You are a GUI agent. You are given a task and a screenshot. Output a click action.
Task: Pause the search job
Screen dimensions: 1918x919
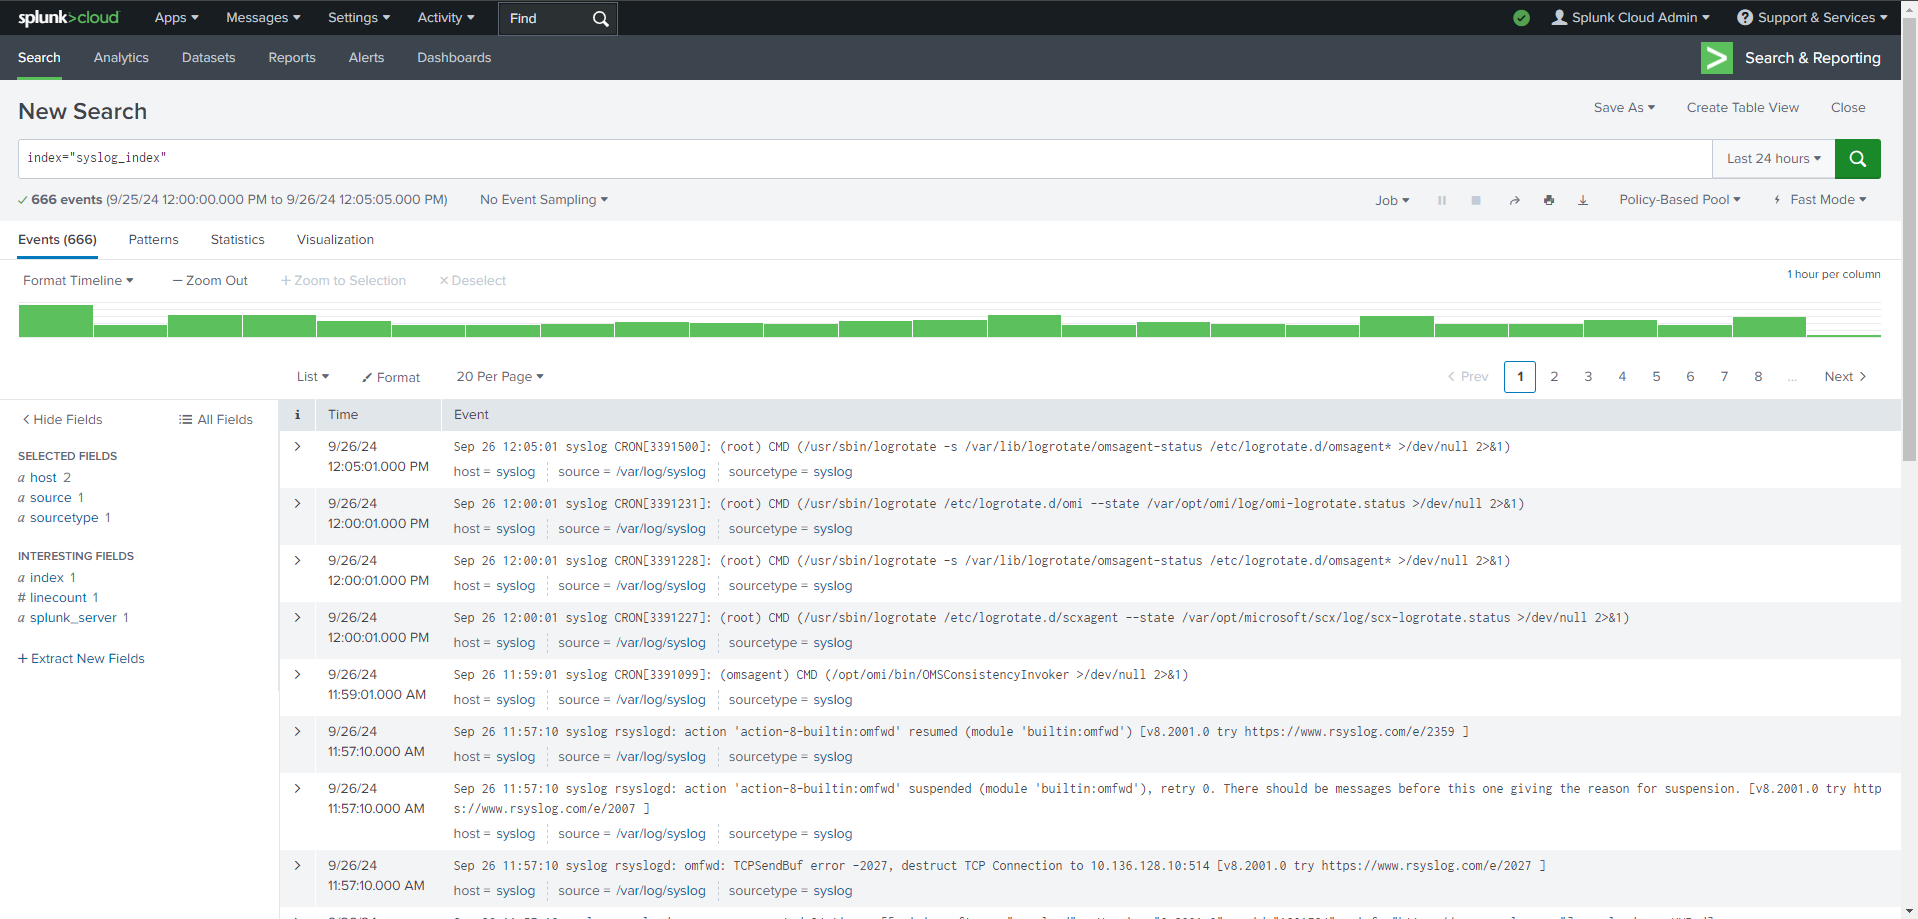click(x=1442, y=200)
